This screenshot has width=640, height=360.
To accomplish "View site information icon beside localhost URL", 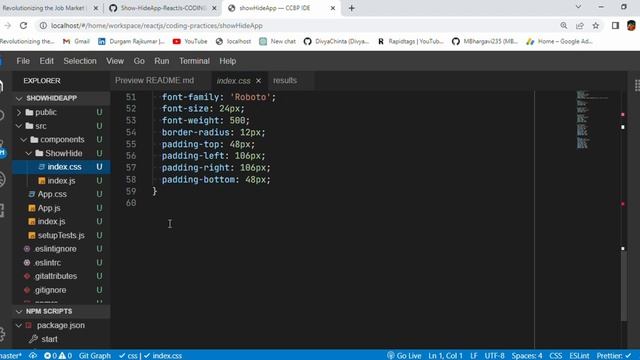I will tap(43, 25).
